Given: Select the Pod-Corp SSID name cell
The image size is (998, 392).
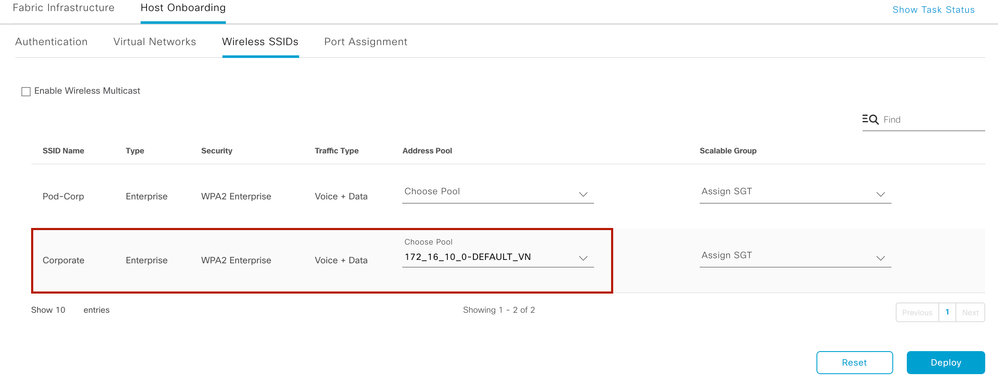Looking at the screenshot, I should pos(64,197).
